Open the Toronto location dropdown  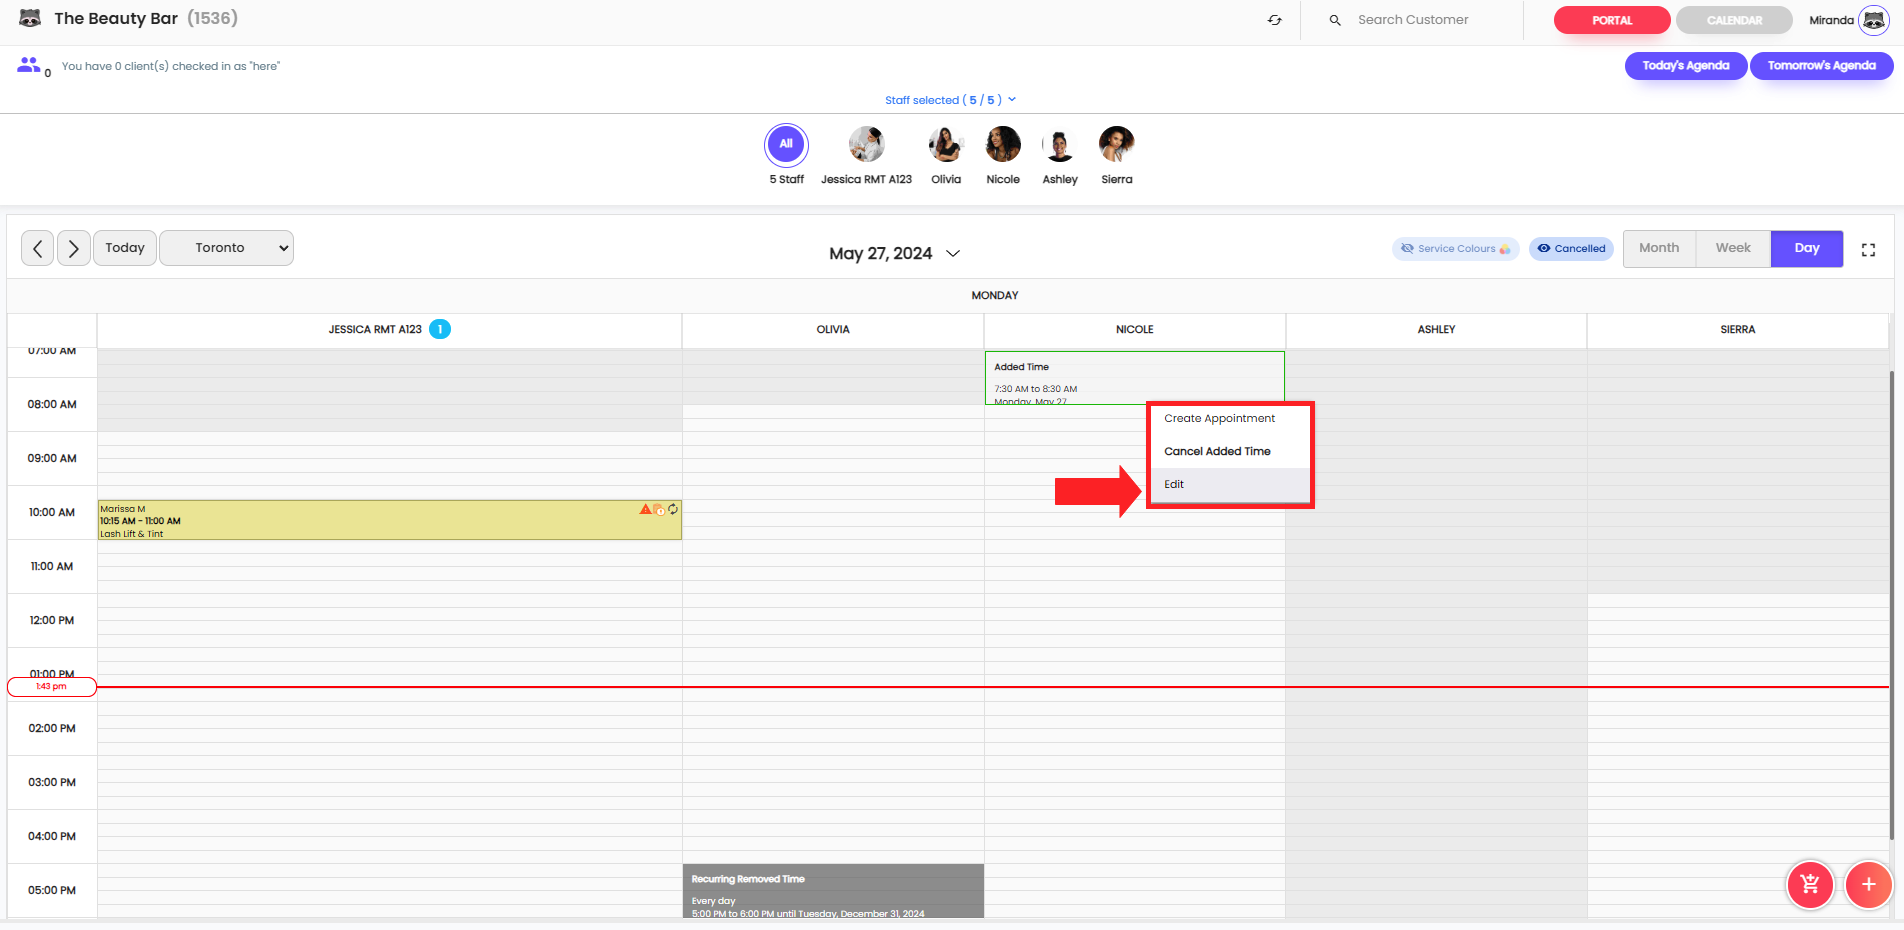pos(226,248)
